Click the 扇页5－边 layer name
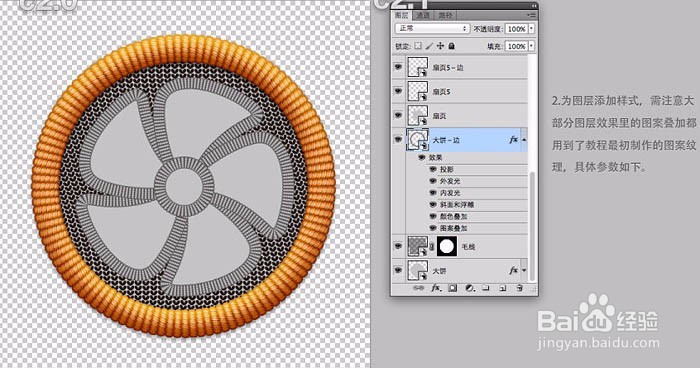 tap(448, 67)
